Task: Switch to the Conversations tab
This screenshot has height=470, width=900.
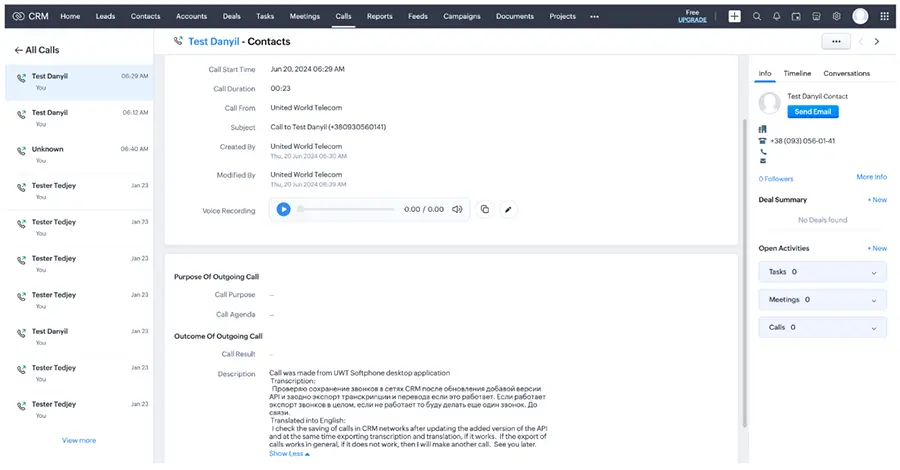Action: pos(847,73)
